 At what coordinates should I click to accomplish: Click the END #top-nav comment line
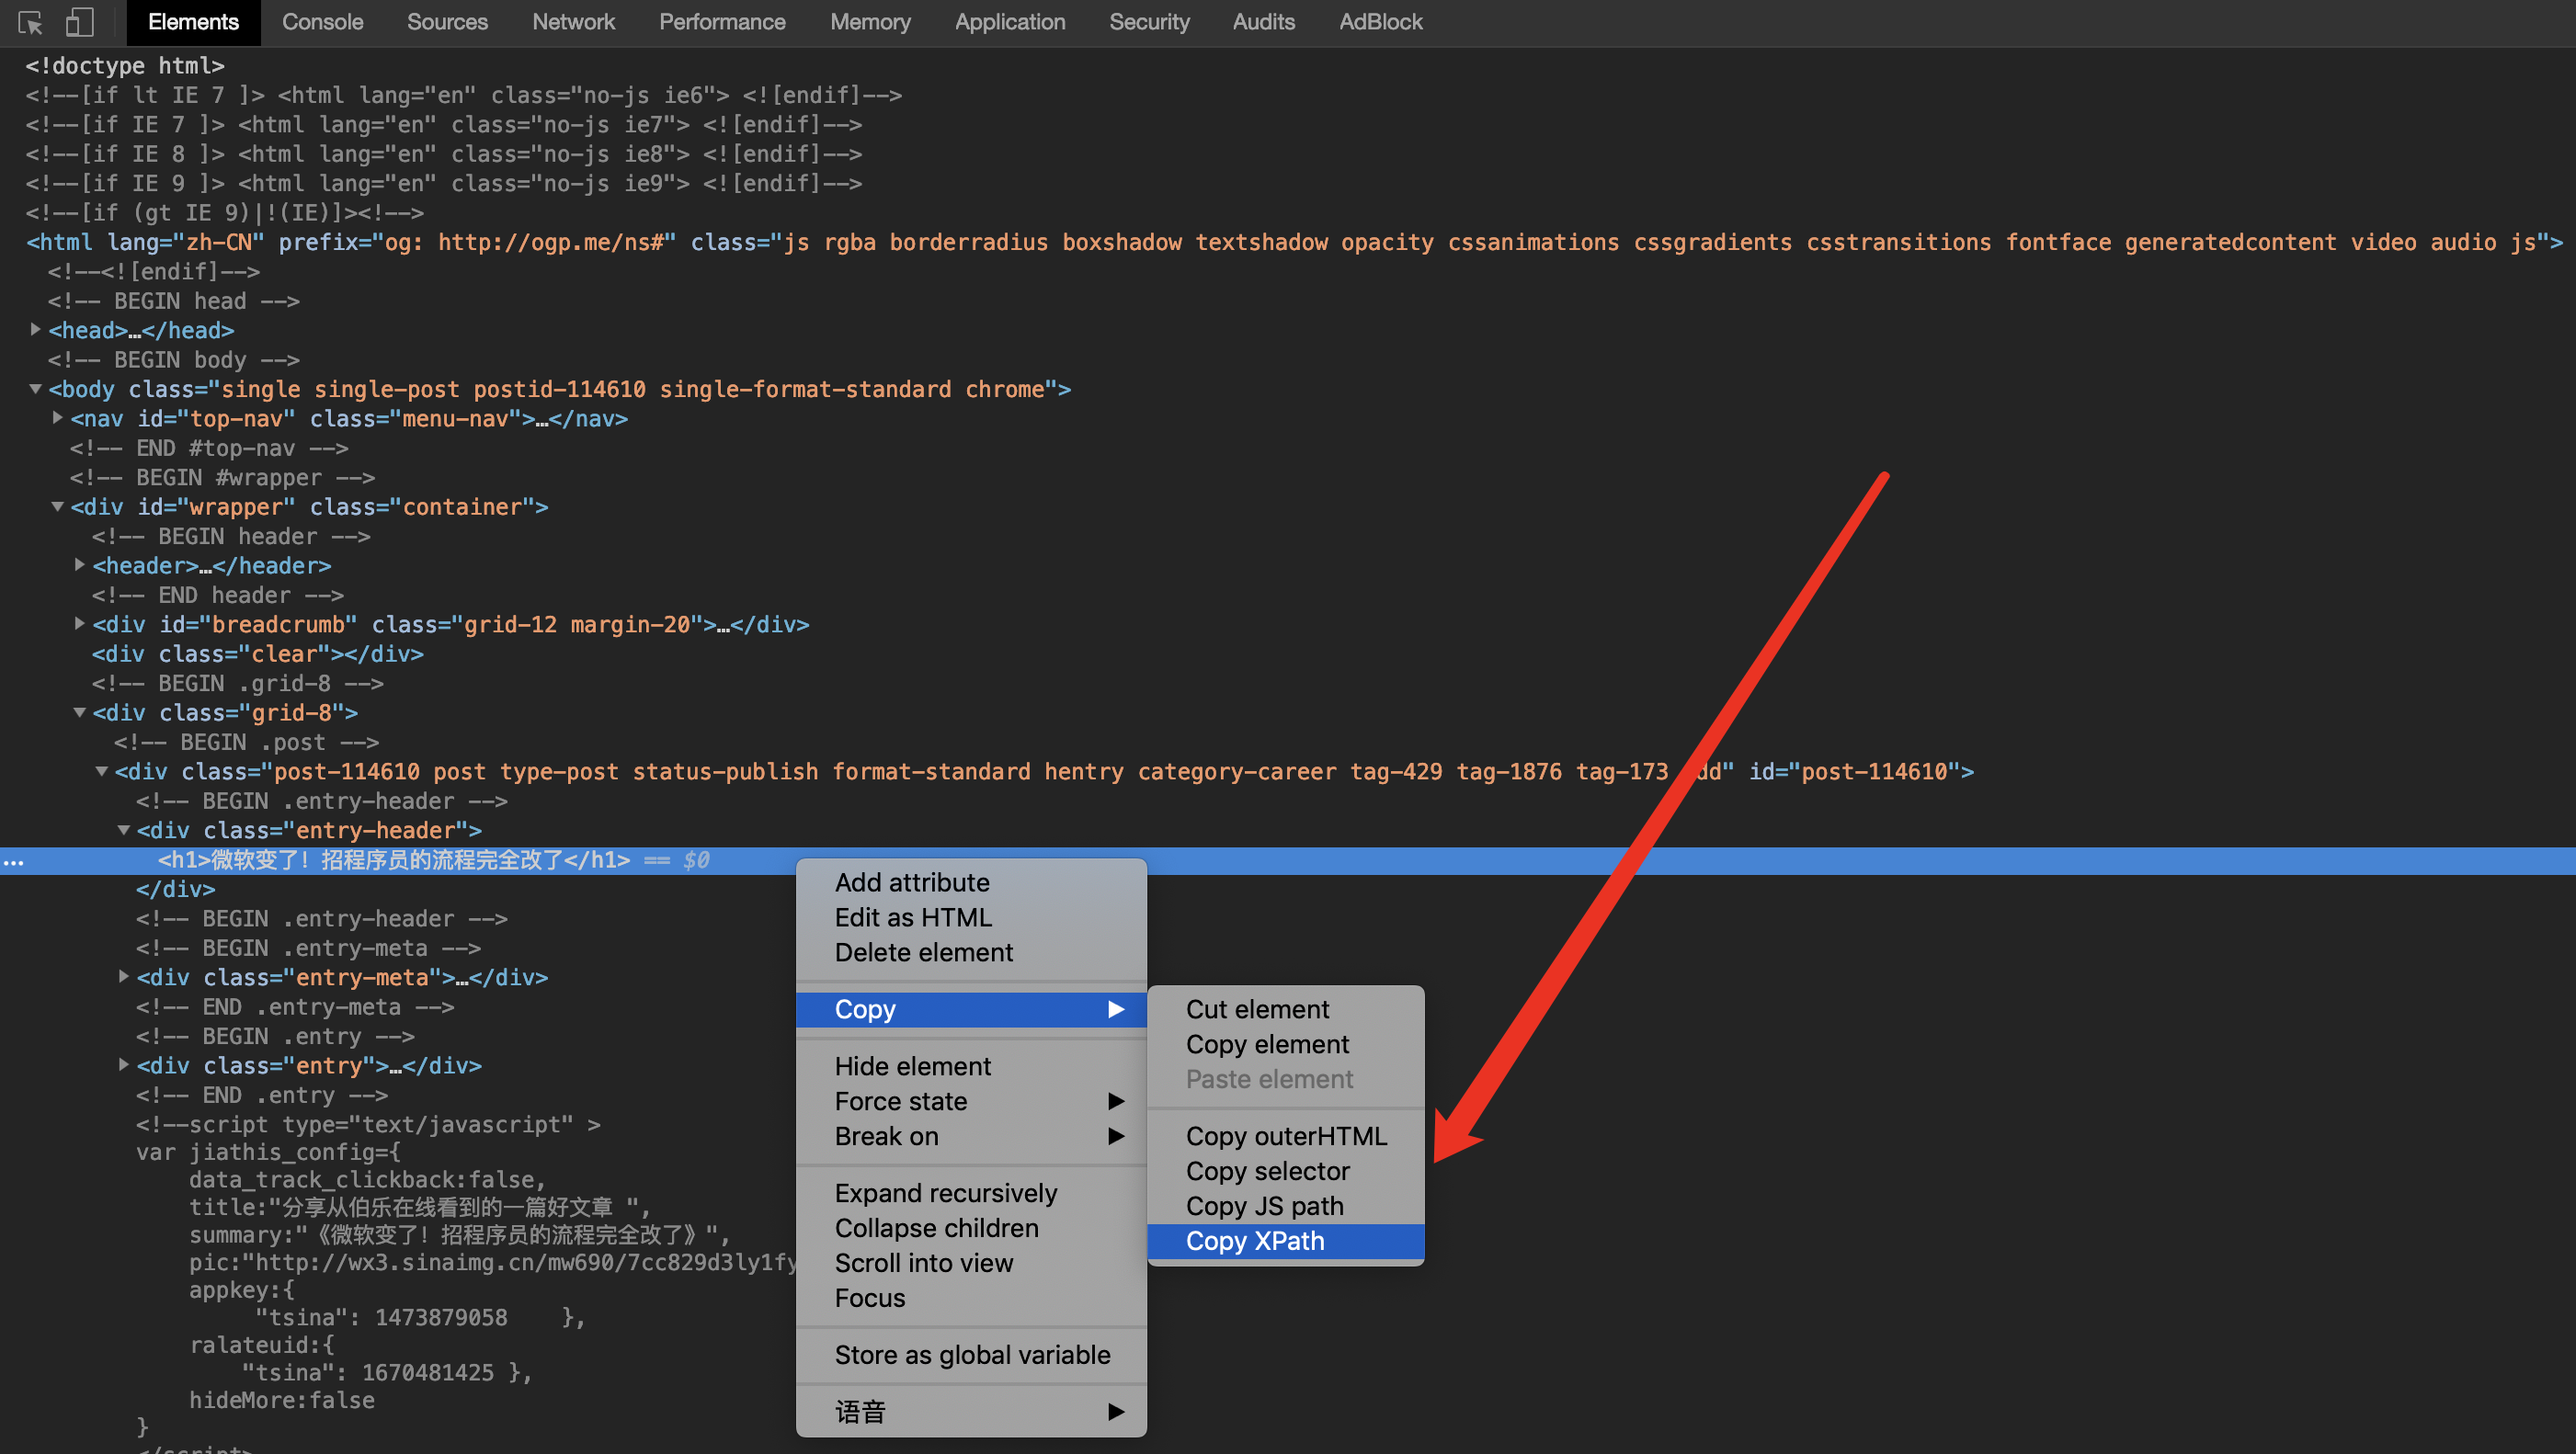pyautogui.click(x=209, y=448)
